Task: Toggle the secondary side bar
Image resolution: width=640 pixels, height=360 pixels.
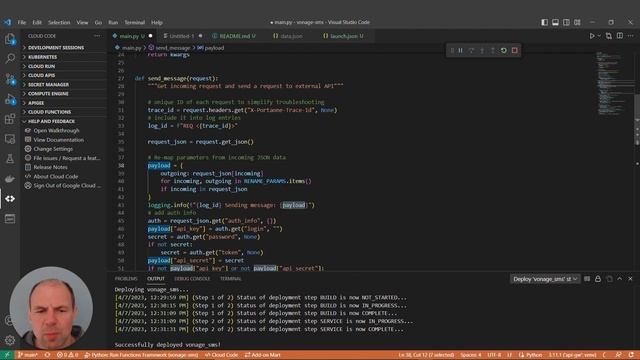Action: pos(566,22)
